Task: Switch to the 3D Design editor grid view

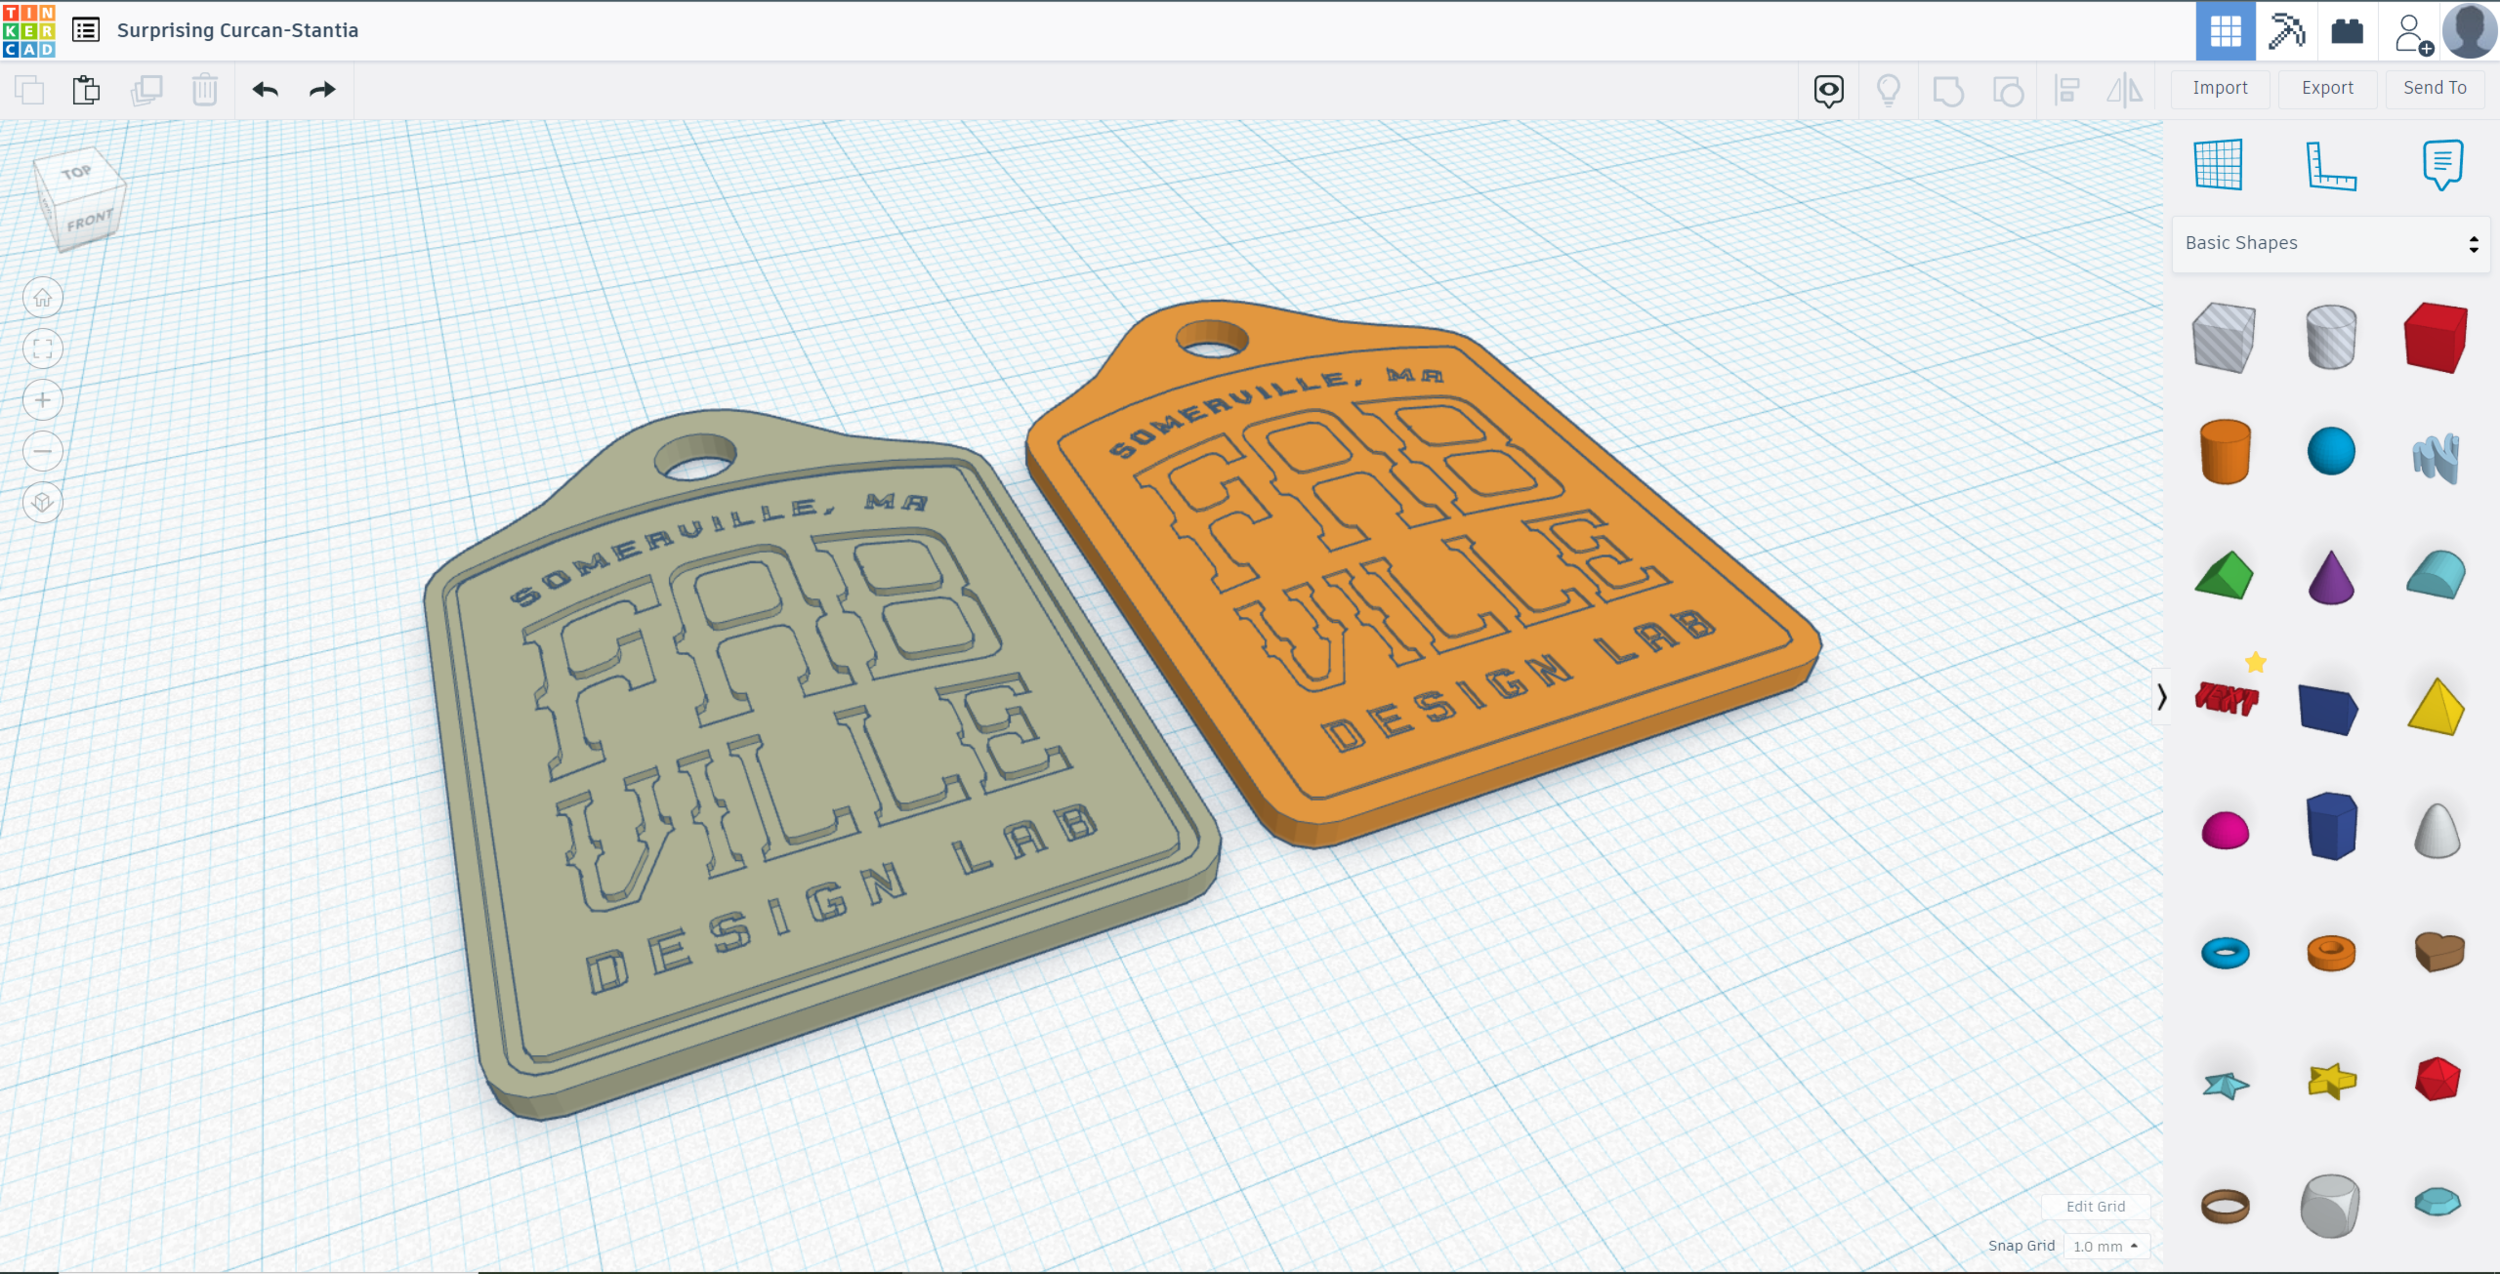Action: pyautogui.click(x=2225, y=31)
